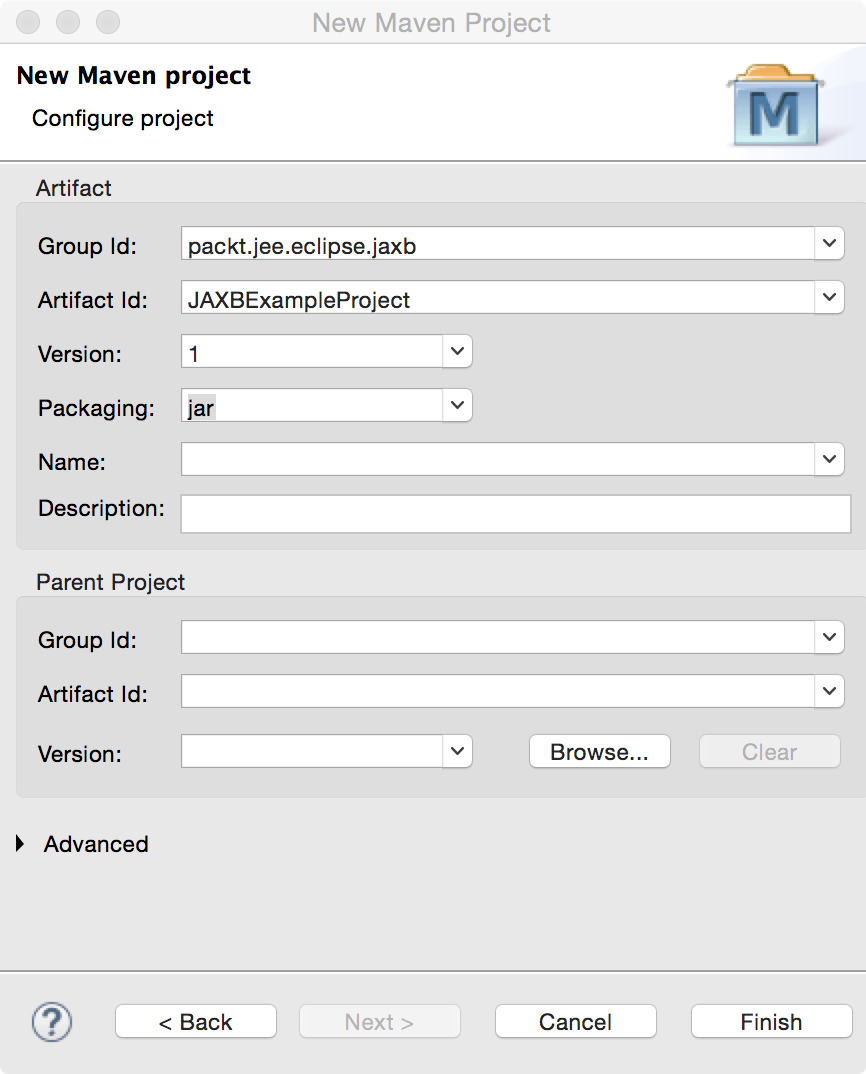Viewport: 866px width, 1074px height.
Task: Click the Browse... button
Action: 599,752
